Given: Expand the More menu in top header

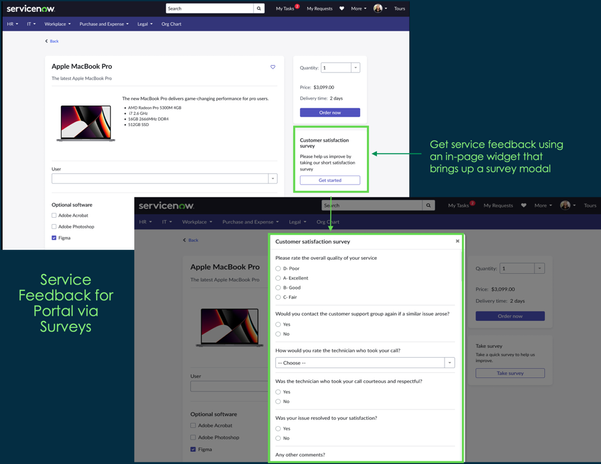Looking at the screenshot, I should pos(359,8).
